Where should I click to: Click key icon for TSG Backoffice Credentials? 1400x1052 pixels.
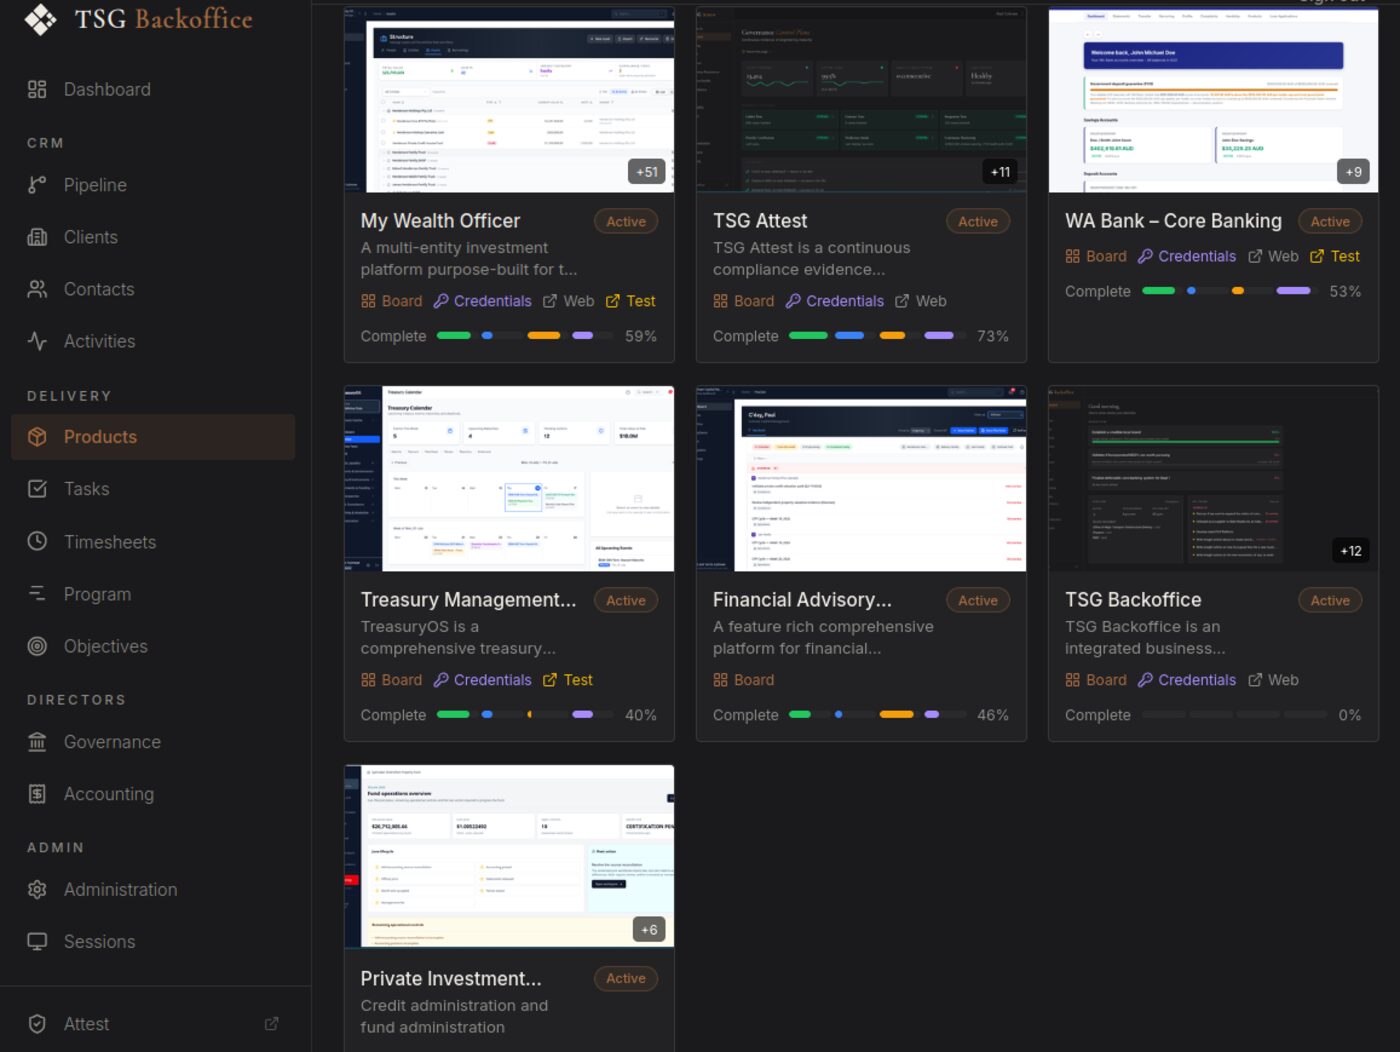tap(1145, 680)
